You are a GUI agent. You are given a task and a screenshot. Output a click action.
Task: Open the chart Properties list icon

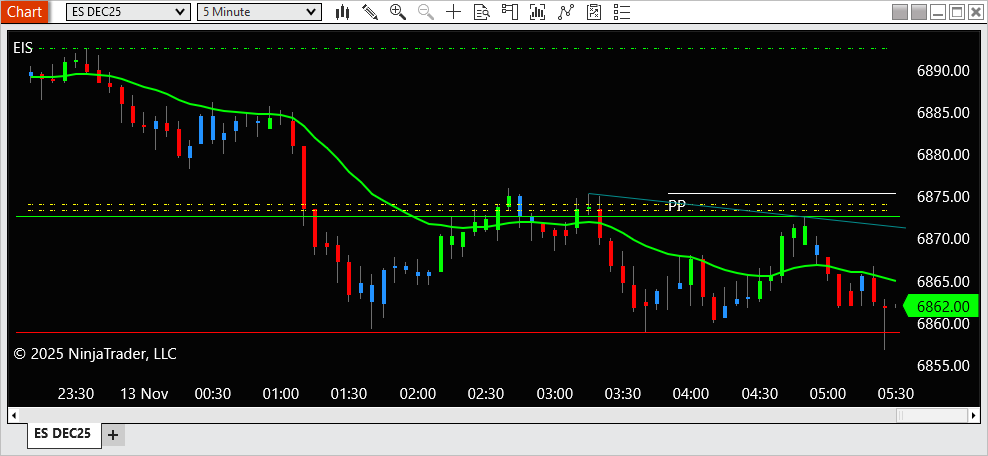[x=622, y=11]
